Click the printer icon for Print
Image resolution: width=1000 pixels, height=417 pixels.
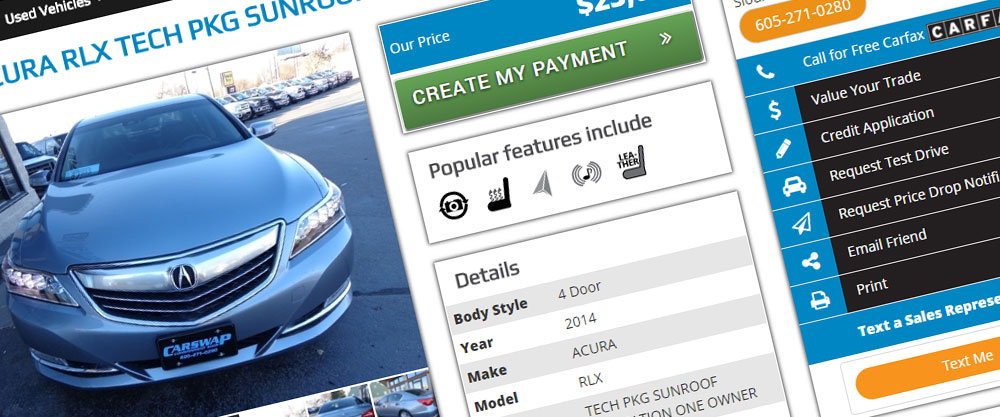pyautogui.click(x=820, y=300)
